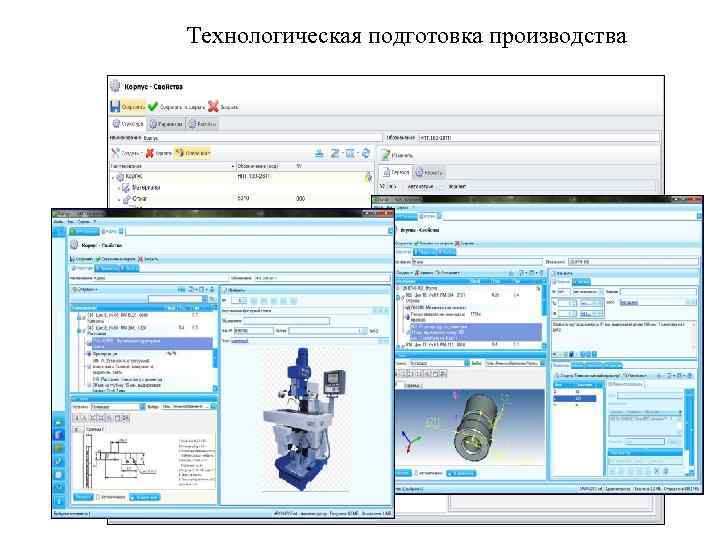Screen dimensions: 720x540
Task: Open the 'Создать' dropdown in front-left window tree panel
Action: click(x=85, y=290)
